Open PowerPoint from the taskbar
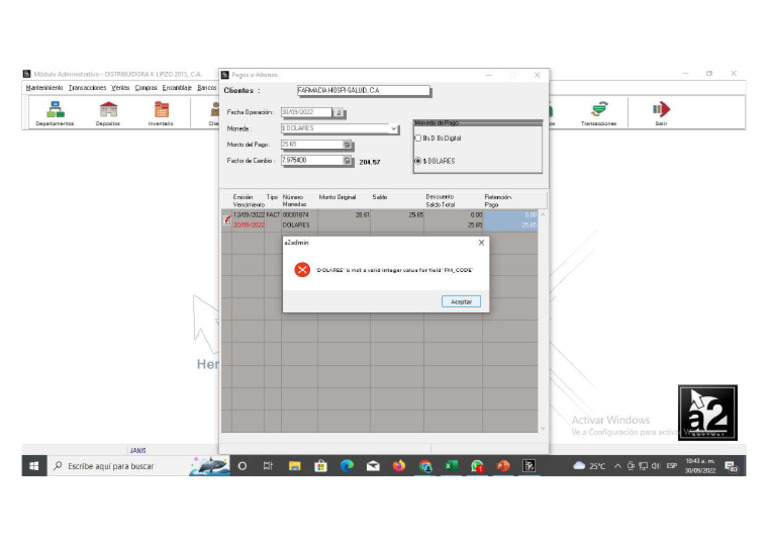Image resolution: width=768 pixels, height=543 pixels. click(x=503, y=466)
